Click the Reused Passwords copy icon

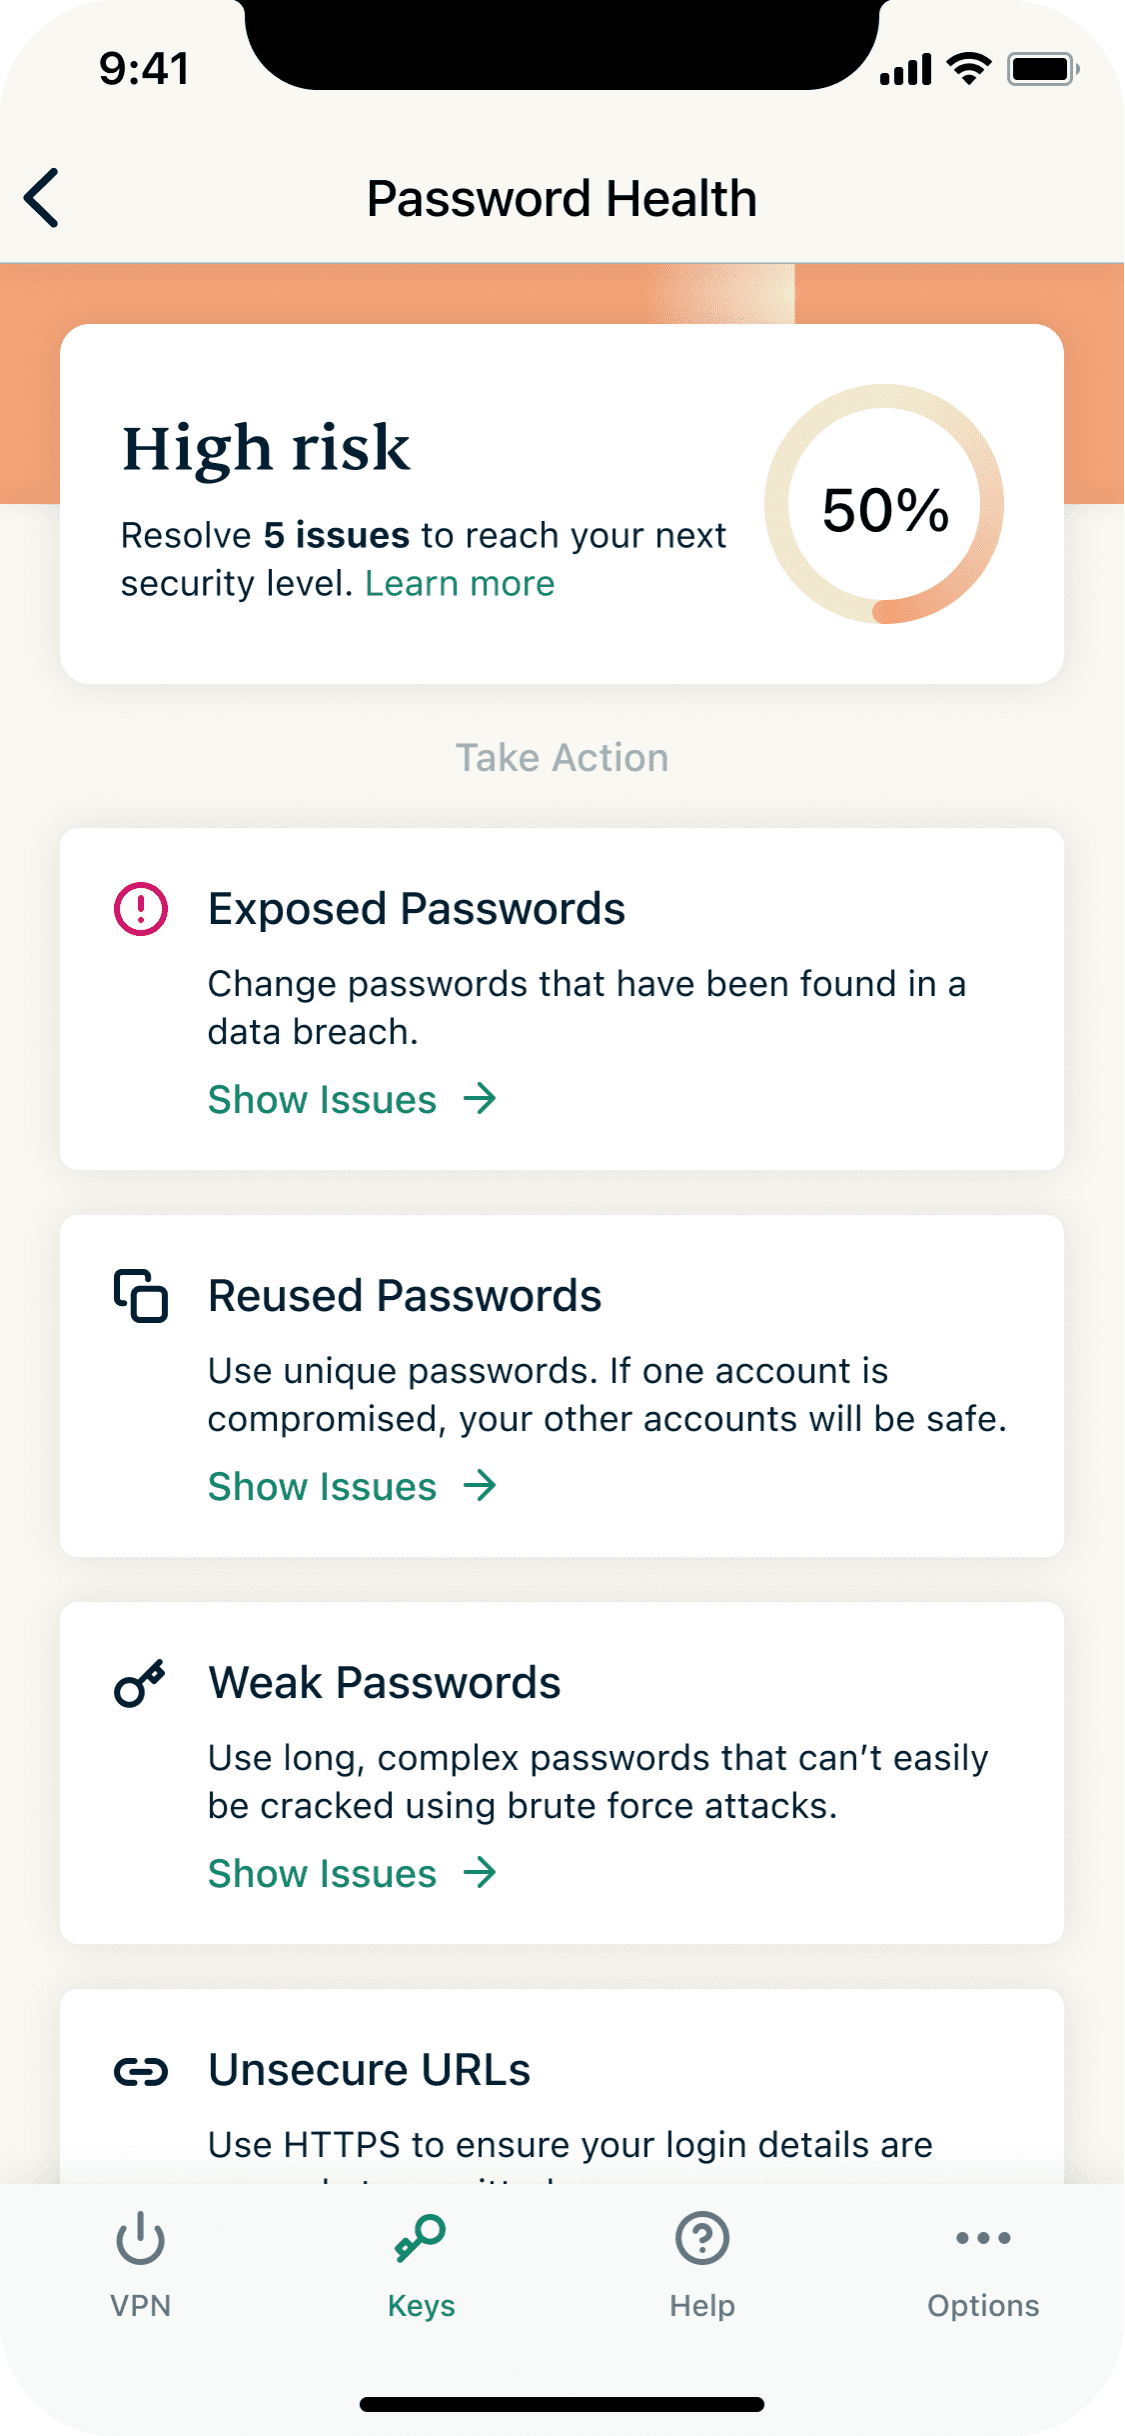tap(141, 1297)
